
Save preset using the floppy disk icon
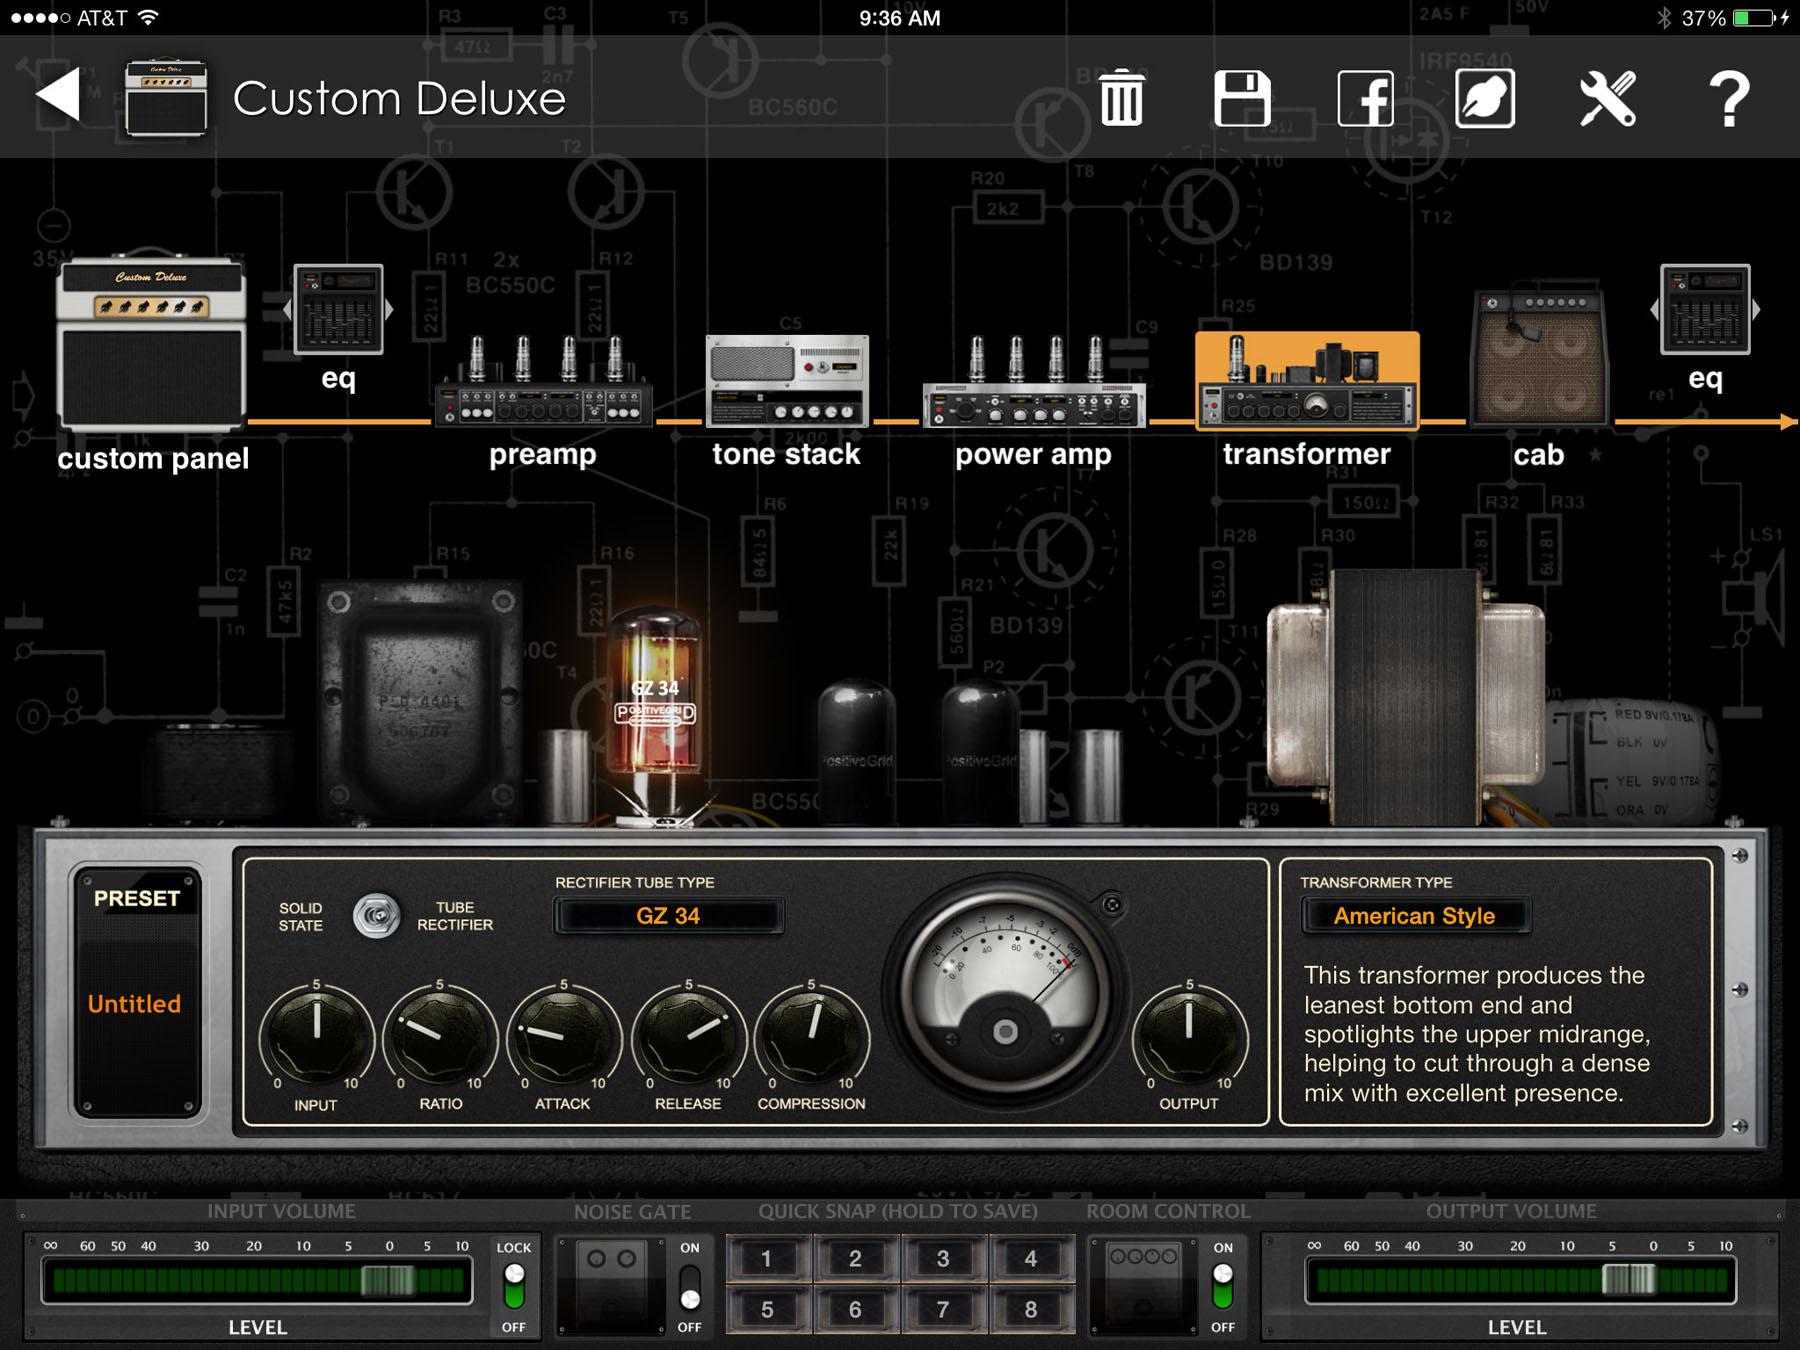pyautogui.click(x=1242, y=98)
